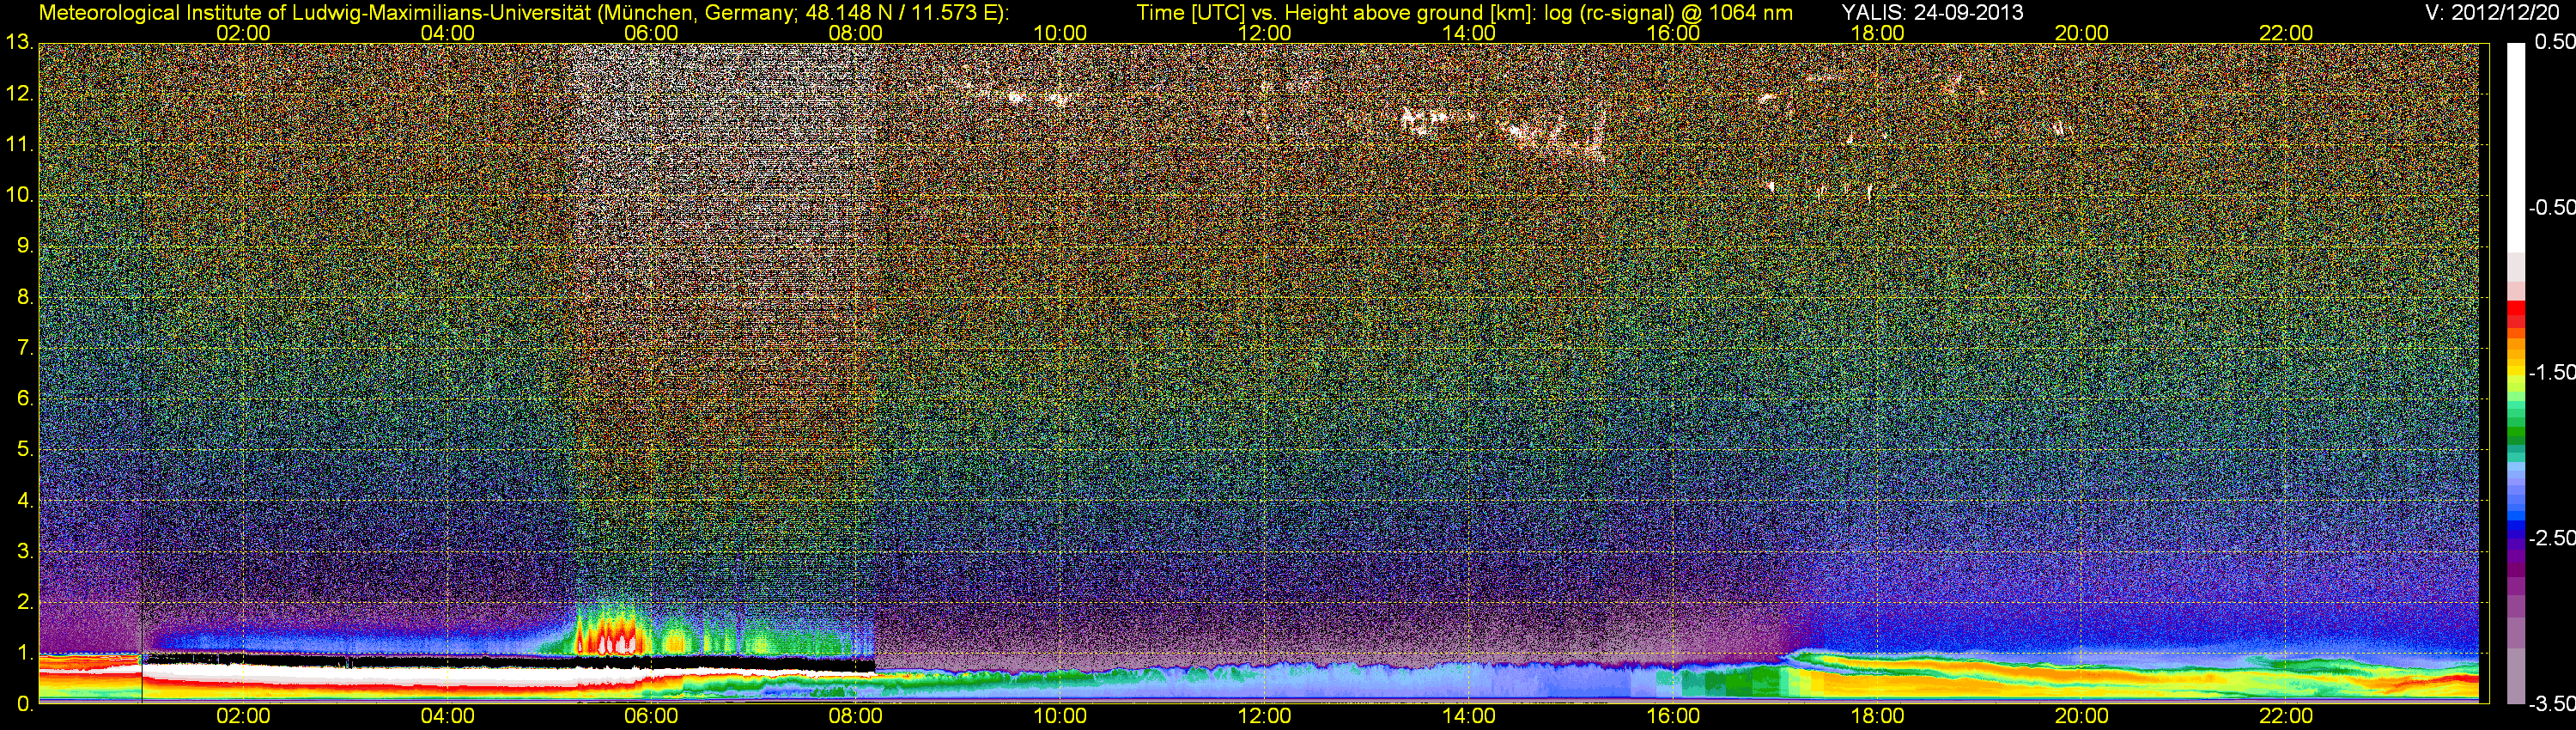The width and height of the screenshot is (2576, 730).
Task: Select the 16:00 label on the top axis
Action: (x=1673, y=33)
